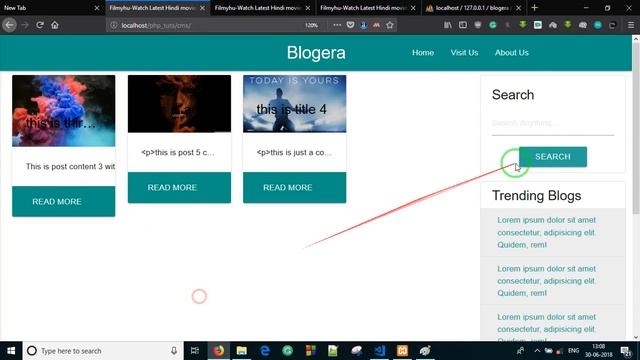Open File Explorer from the taskbar
The width and height of the screenshot is (640, 360).
click(242, 351)
